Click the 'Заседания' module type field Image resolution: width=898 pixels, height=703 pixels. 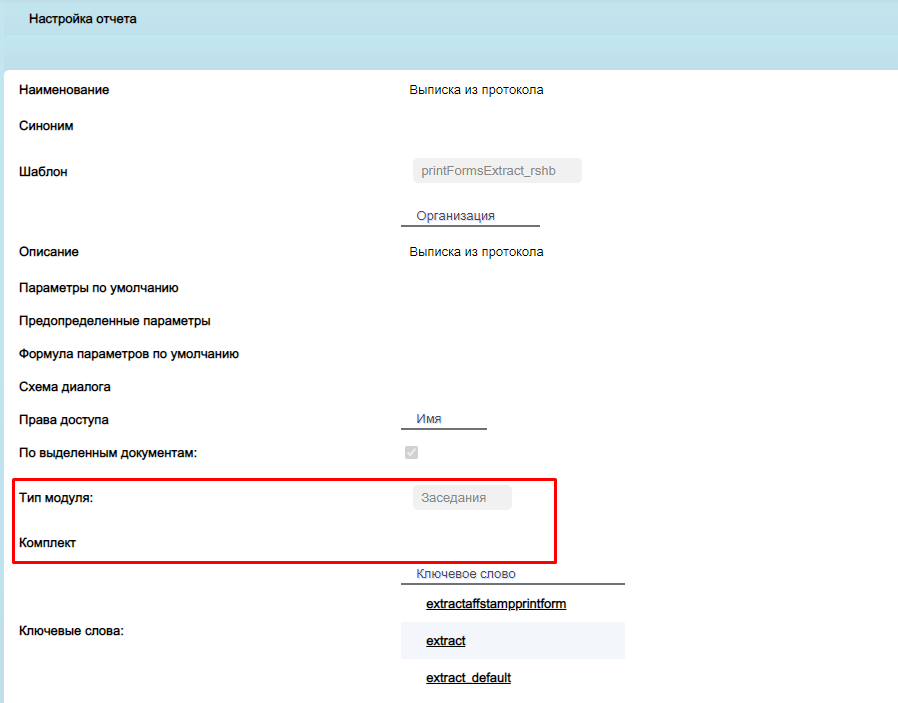pyautogui.click(x=462, y=497)
